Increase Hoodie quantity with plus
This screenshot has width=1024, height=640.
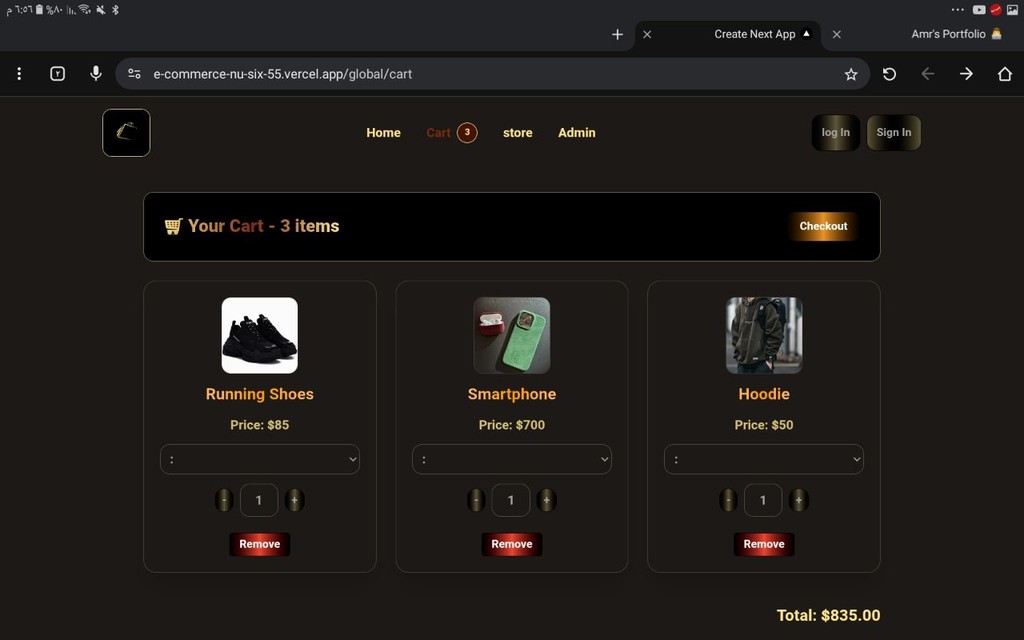799,500
